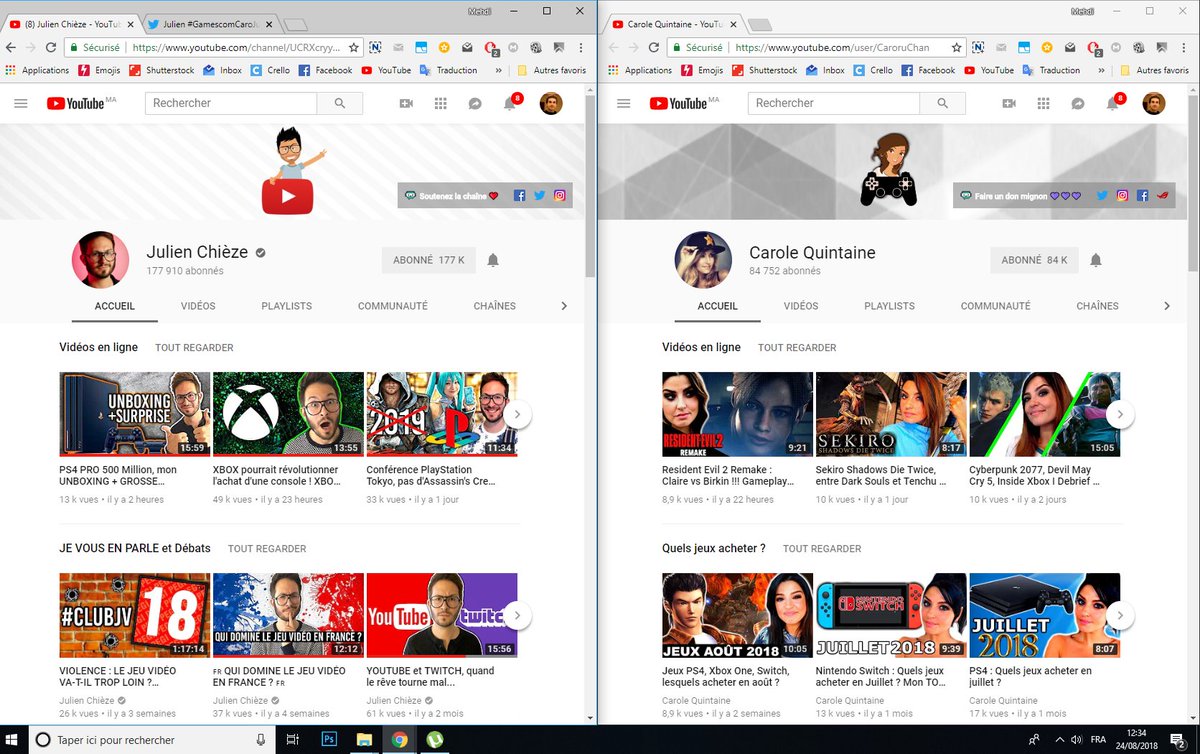The width and height of the screenshot is (1200, 754).
Task: Open messages icon in left window
Action: [475, 103]
